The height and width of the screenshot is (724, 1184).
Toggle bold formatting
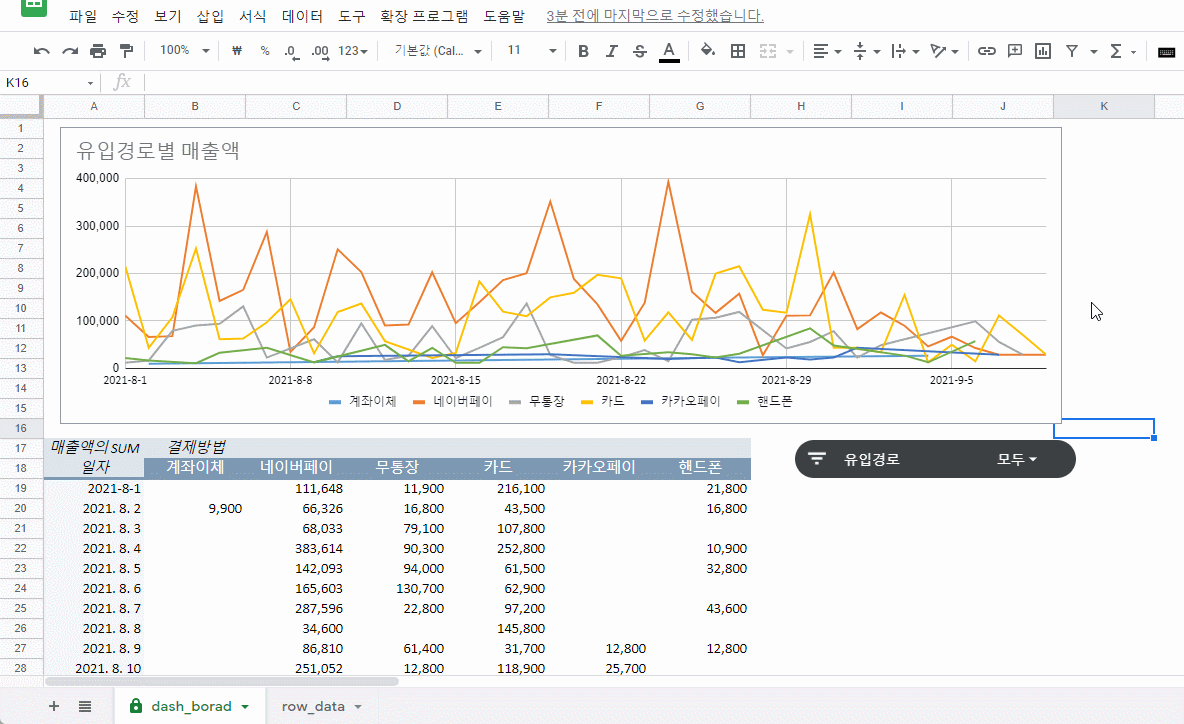(583, 51)
